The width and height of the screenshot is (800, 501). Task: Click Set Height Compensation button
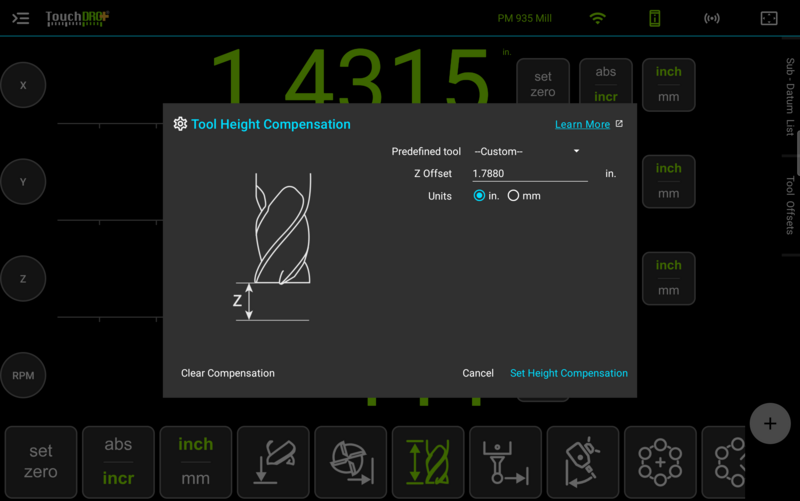pyautogui.click(x=569, y=373)
